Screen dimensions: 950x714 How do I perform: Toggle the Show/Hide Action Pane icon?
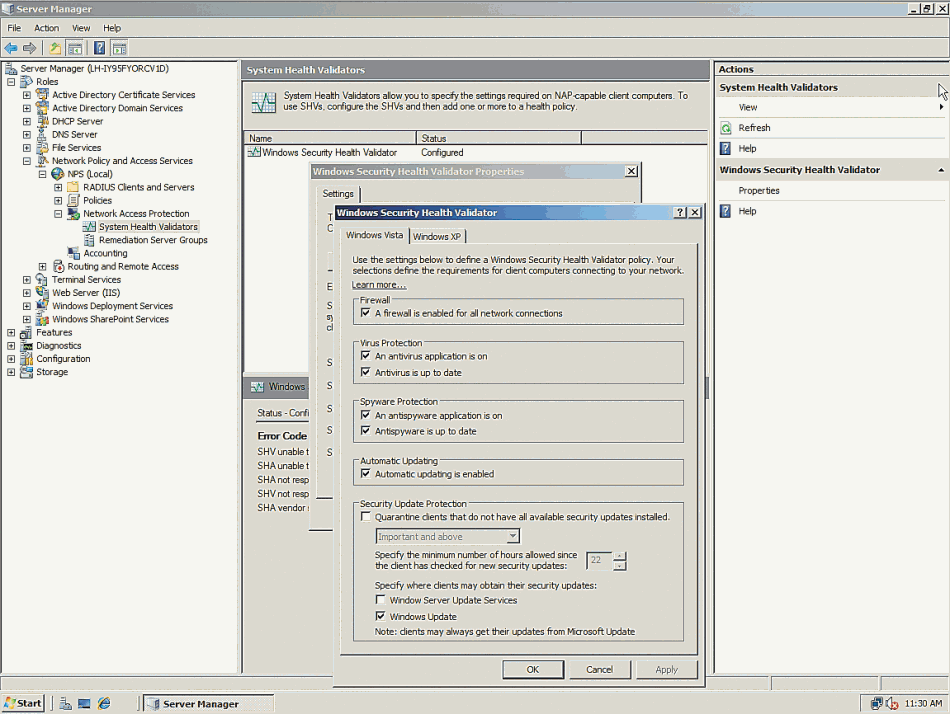tap(119, 48)
